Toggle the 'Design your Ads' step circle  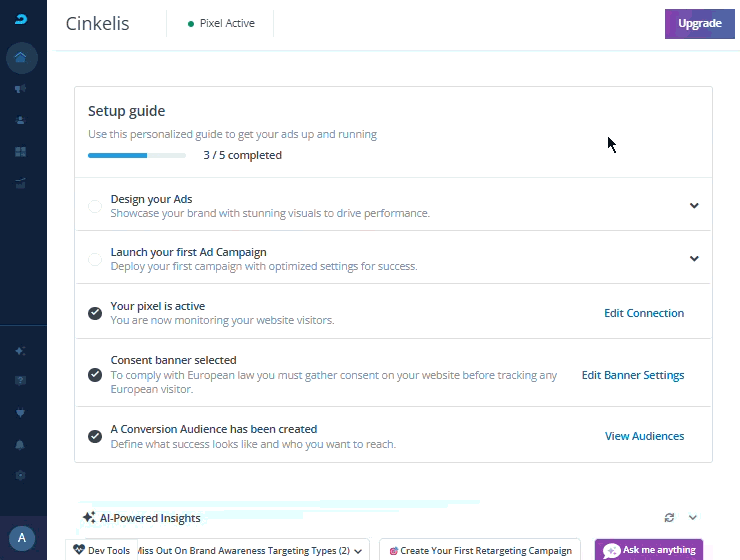(95, 206)
